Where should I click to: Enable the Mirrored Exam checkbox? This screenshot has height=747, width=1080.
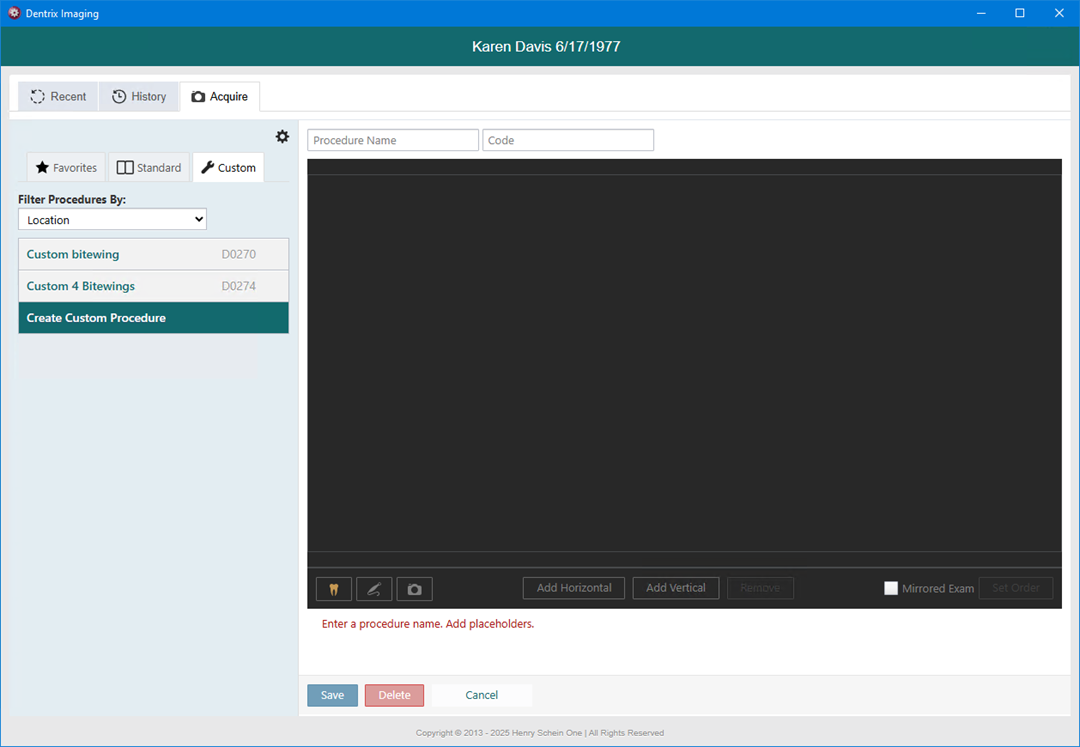click(x=891, y=588)
